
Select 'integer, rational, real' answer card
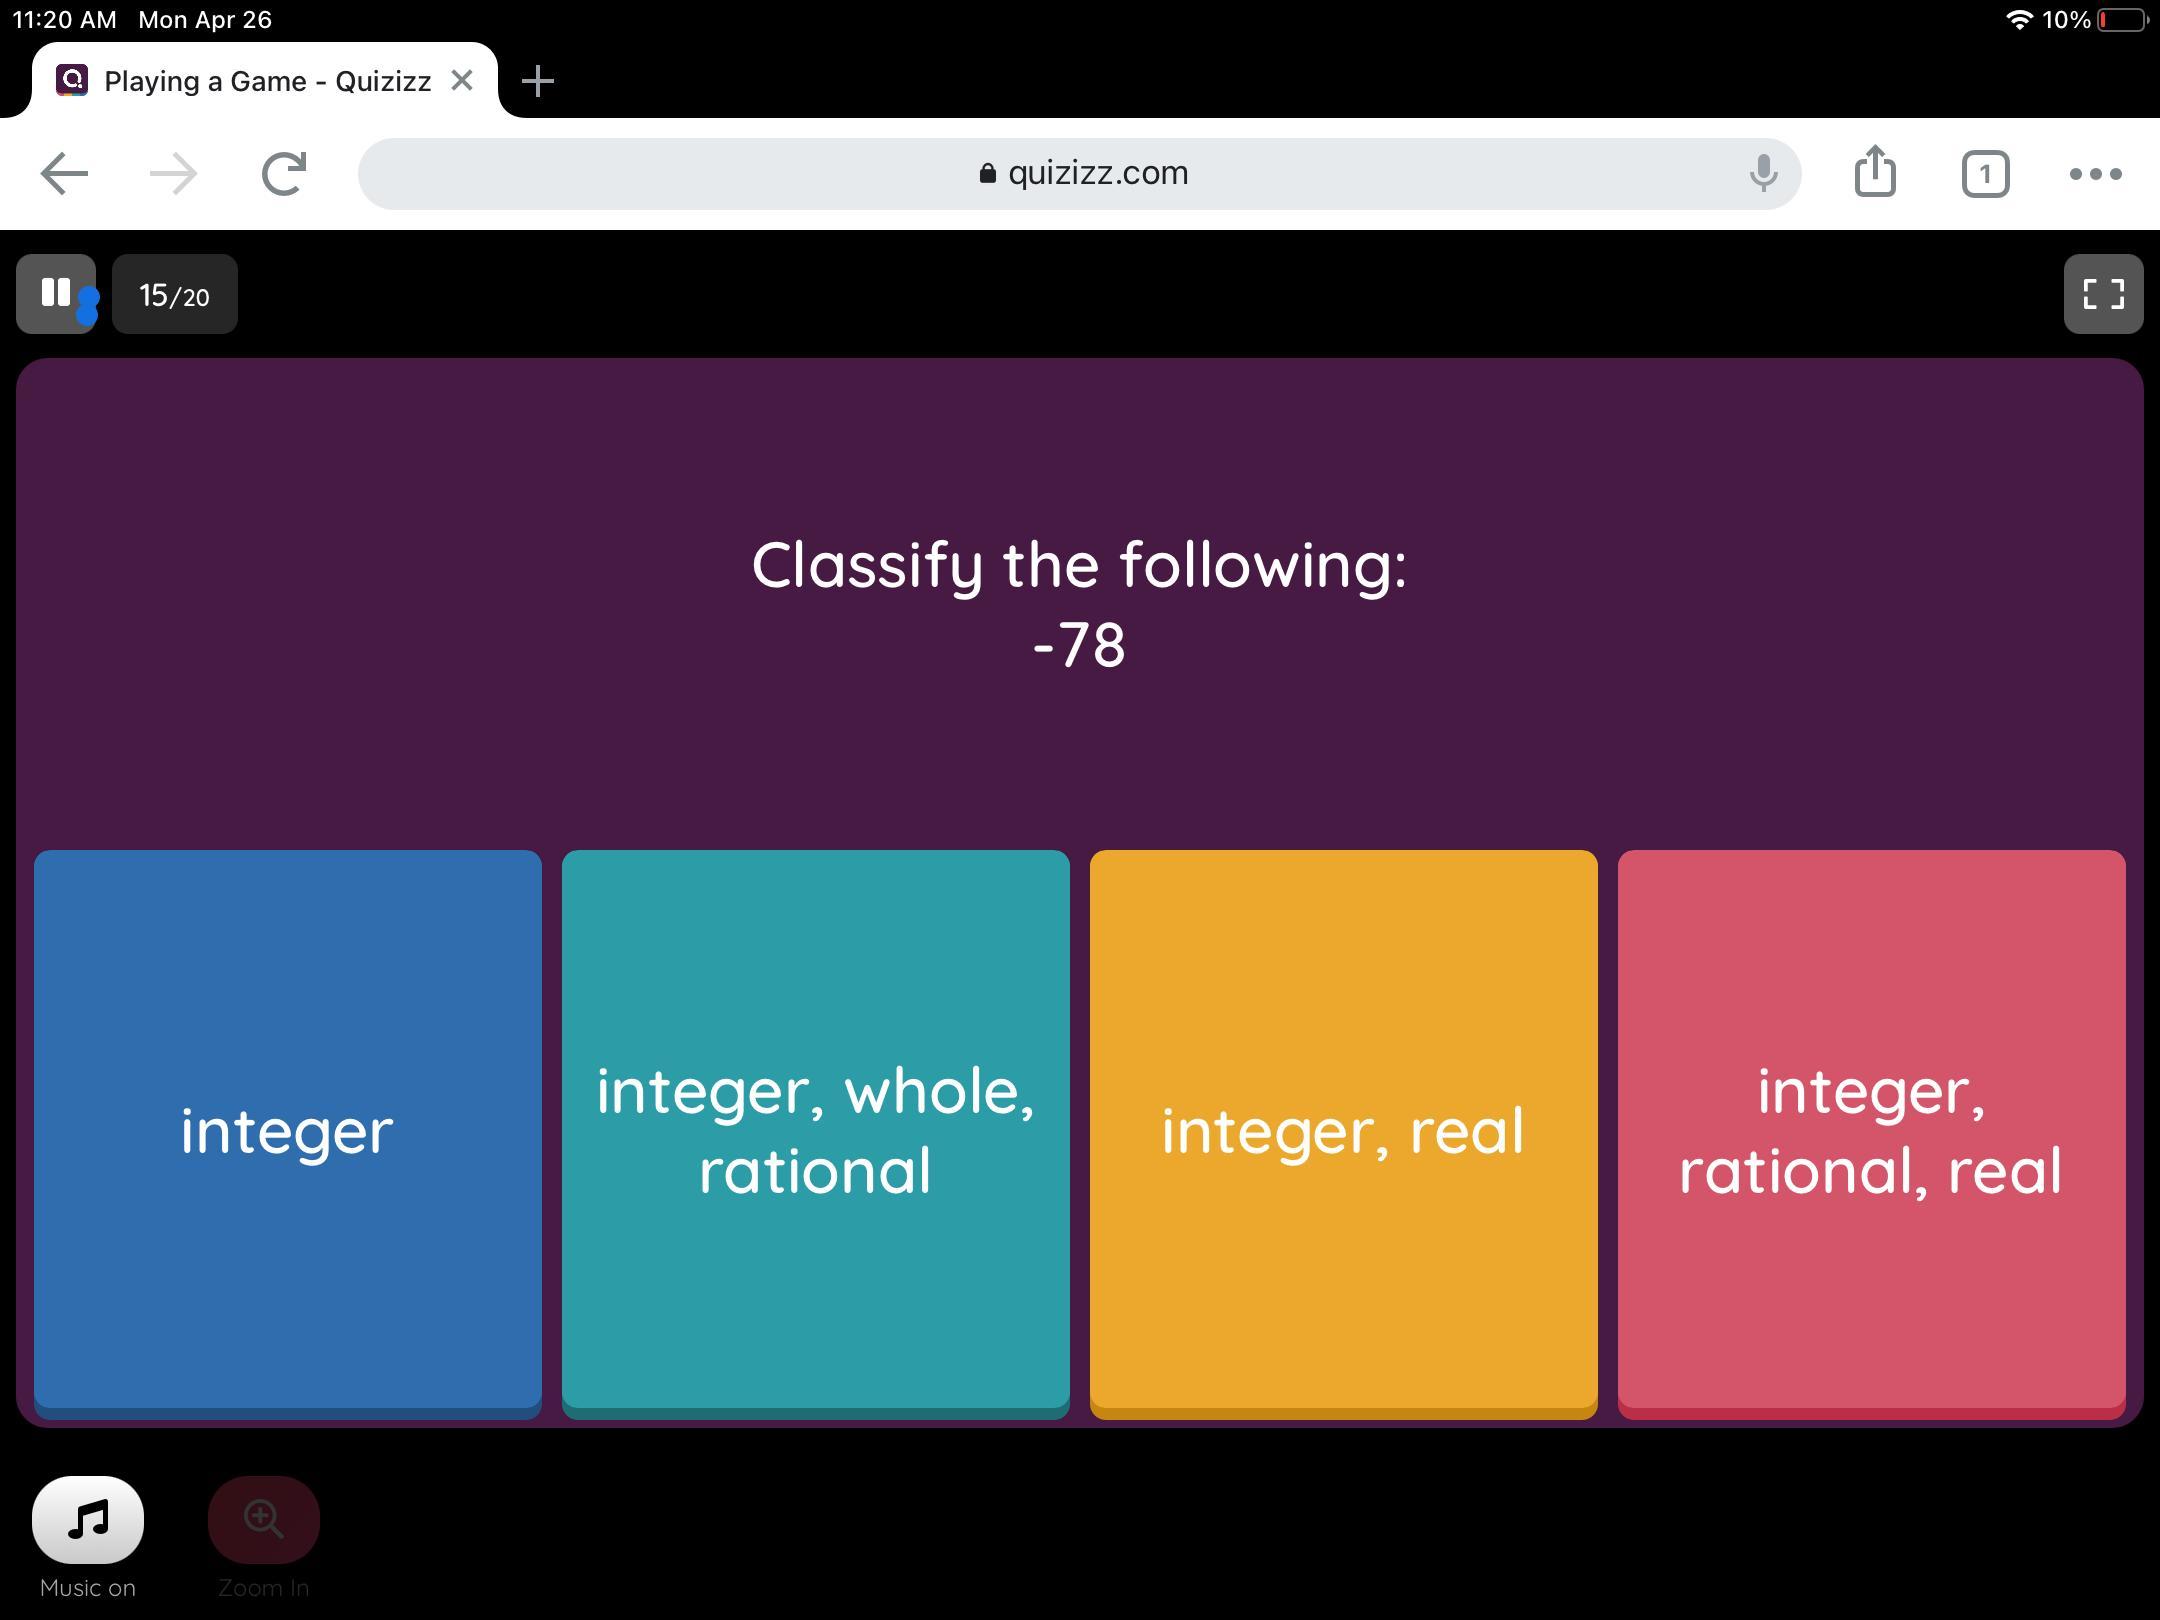[1871, 1130]
